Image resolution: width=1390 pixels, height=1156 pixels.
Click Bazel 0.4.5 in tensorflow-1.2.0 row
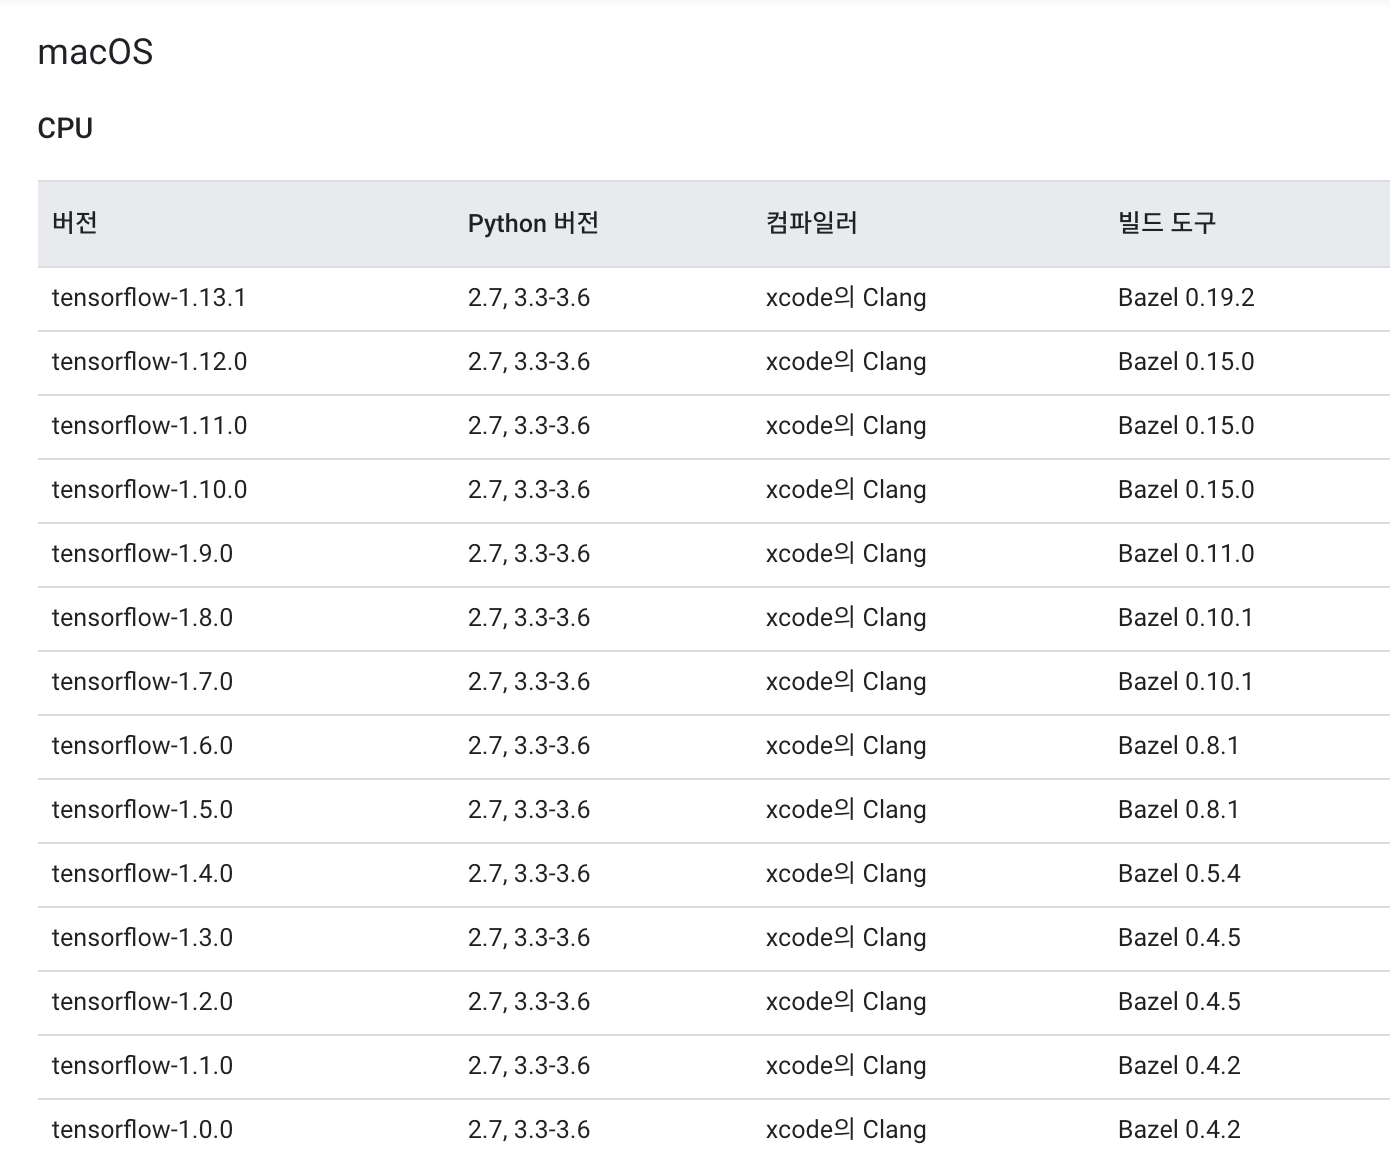[1179, 1002]
